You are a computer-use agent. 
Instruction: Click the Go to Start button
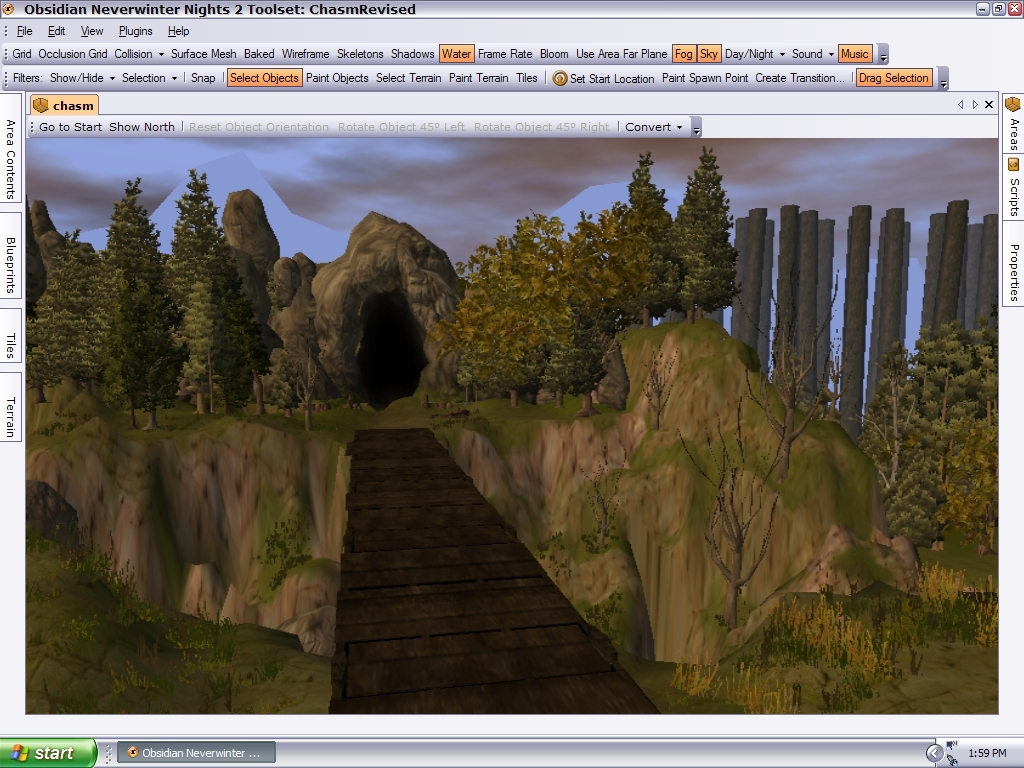(x=70, y=127)
